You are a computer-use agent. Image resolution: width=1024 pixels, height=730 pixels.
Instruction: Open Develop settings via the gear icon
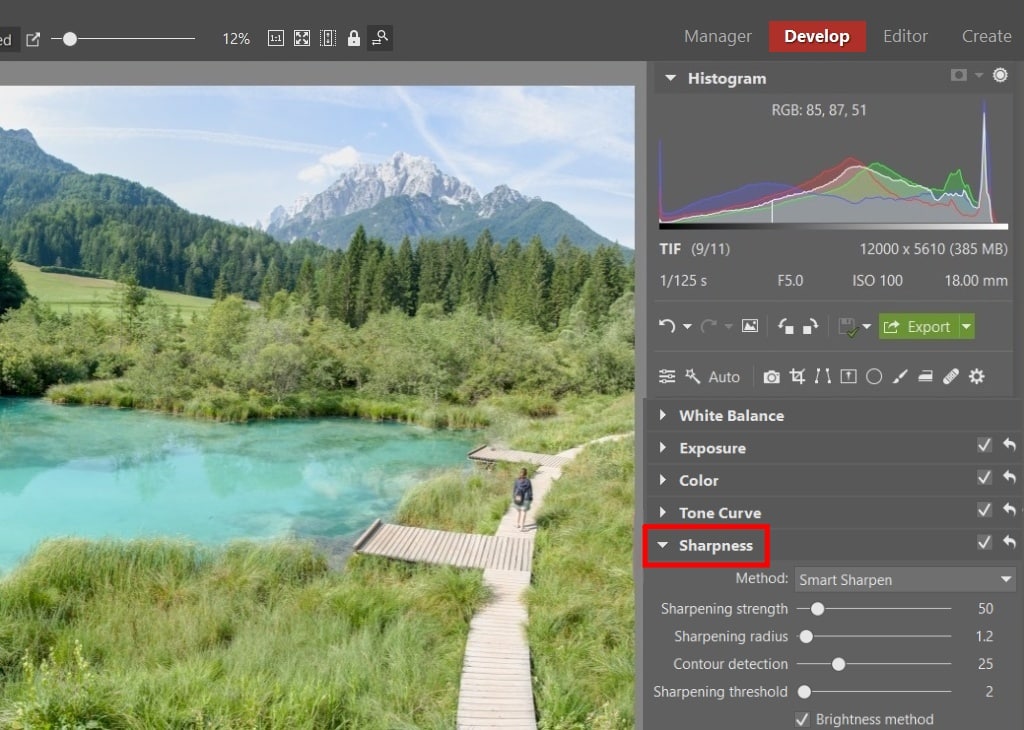[977, 376]
